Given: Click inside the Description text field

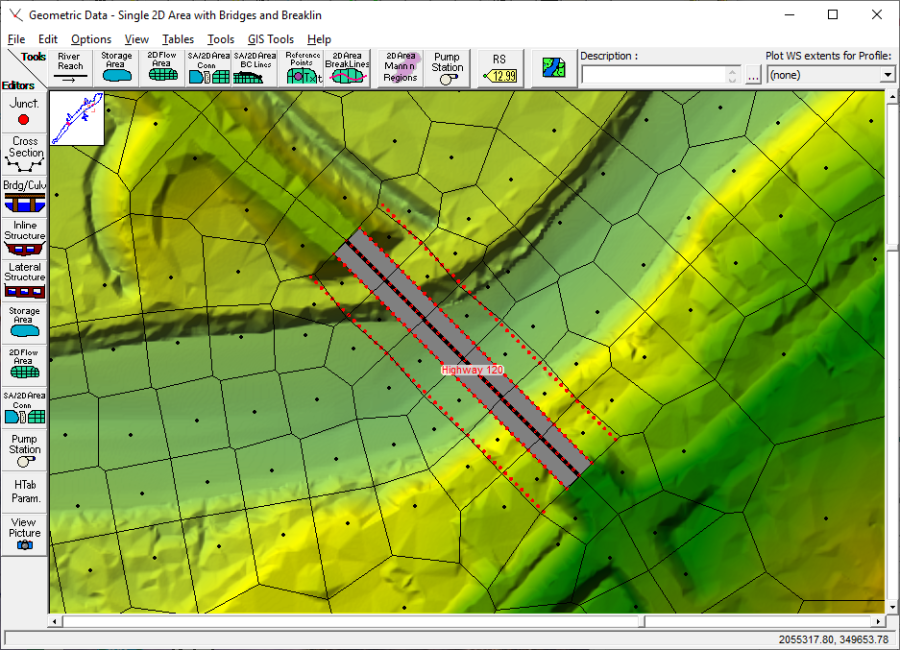Looking at the screenshot, I should click(x=650, y=74).
